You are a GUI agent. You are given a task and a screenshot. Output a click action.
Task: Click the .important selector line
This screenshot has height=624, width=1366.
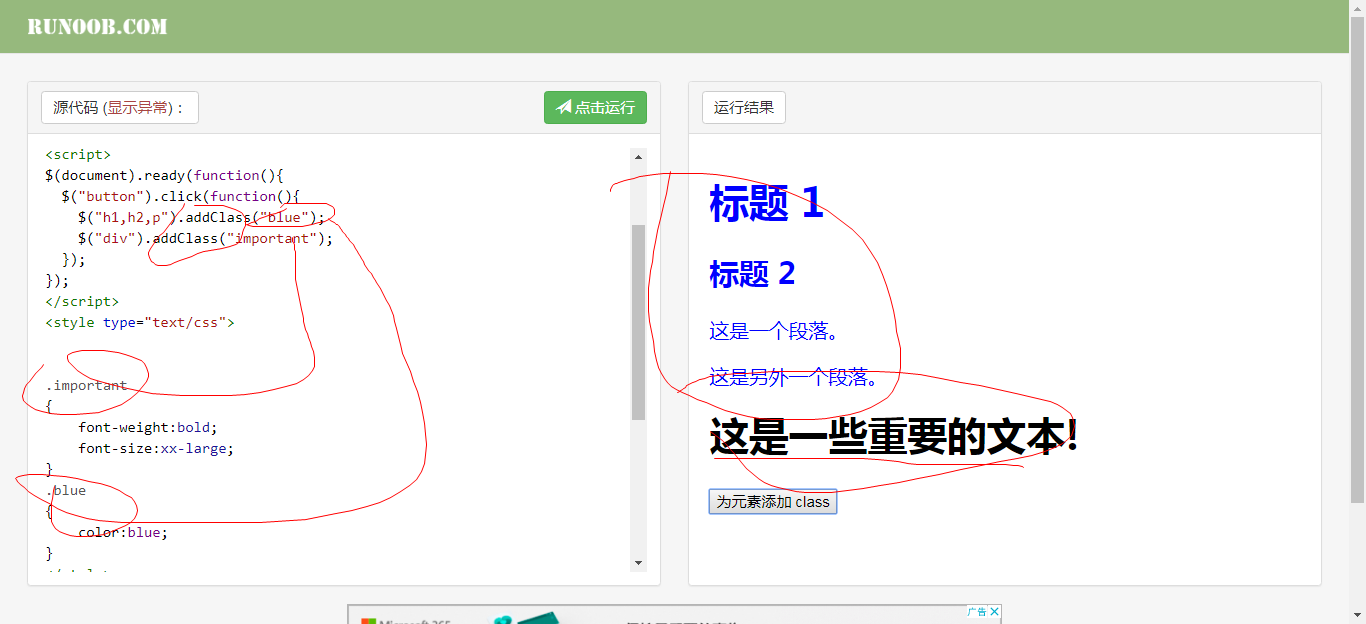[x=86, y=386]
